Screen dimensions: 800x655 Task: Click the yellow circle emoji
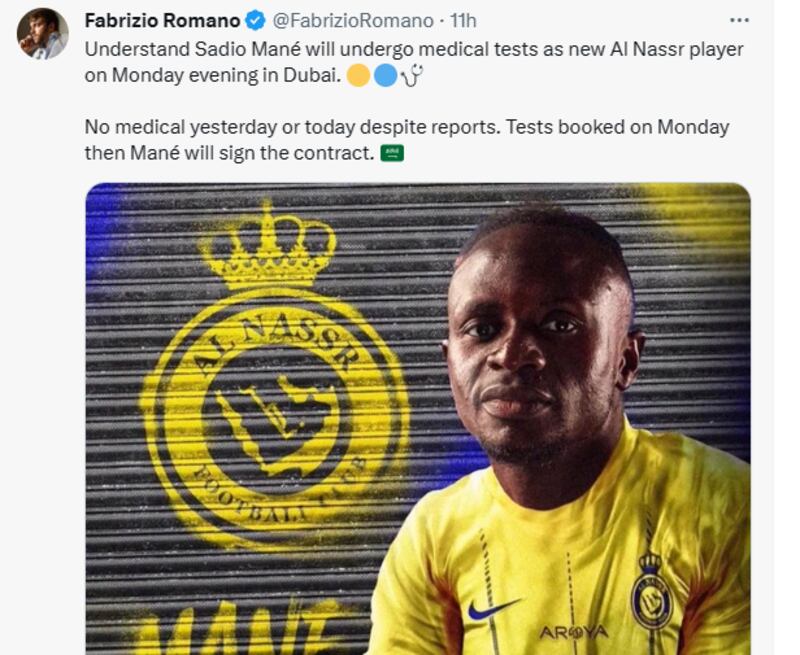coord(359,75)
